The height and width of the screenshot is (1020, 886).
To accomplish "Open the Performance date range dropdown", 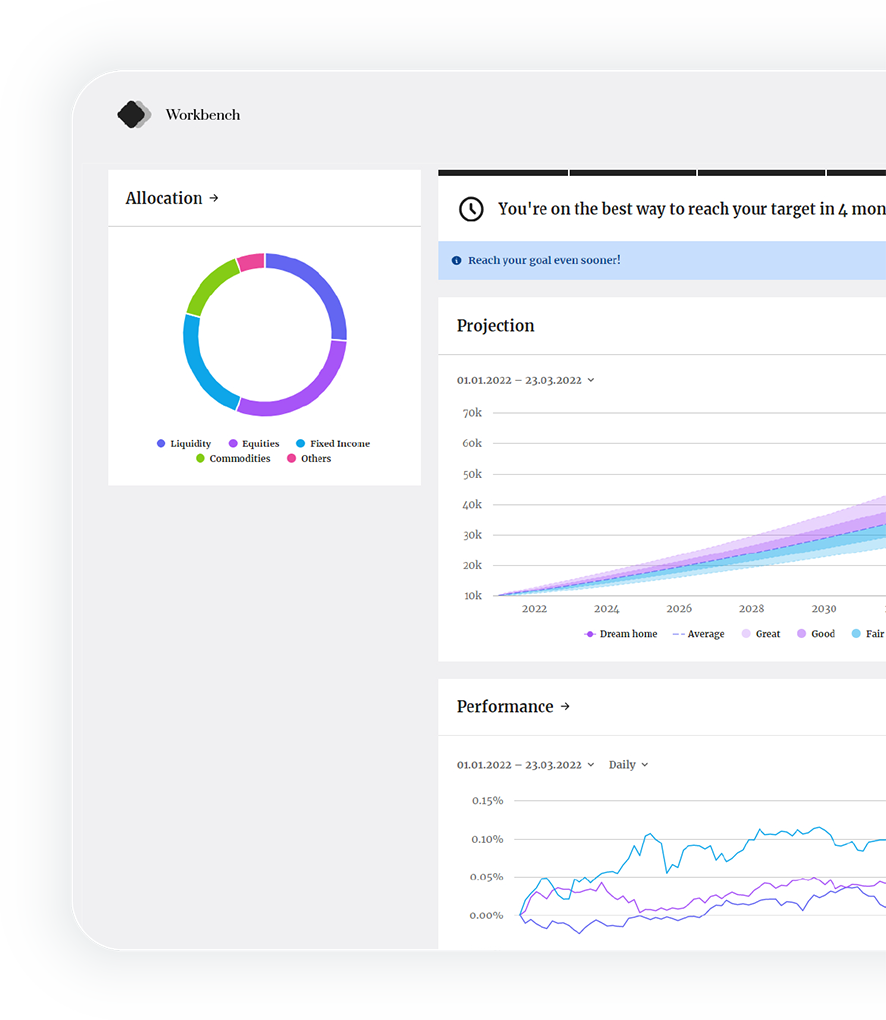I will point(526,764).
